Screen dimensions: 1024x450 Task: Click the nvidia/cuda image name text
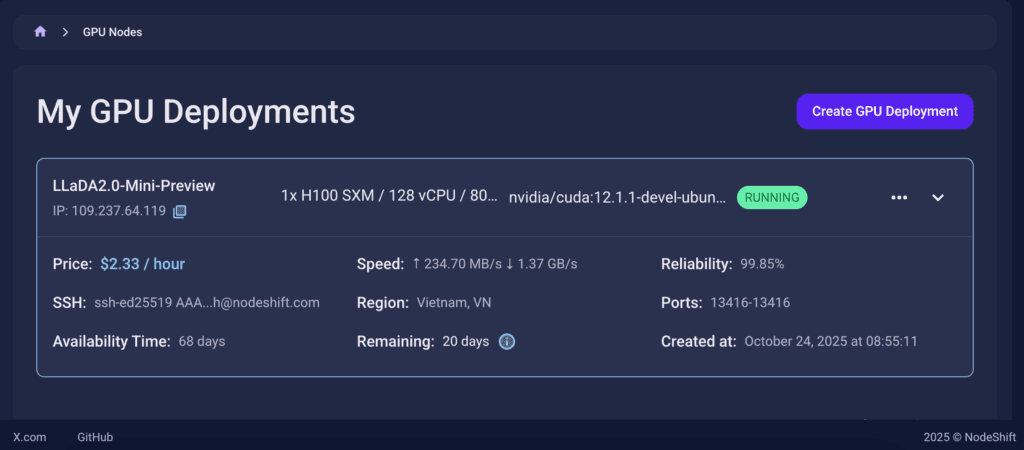617,197
